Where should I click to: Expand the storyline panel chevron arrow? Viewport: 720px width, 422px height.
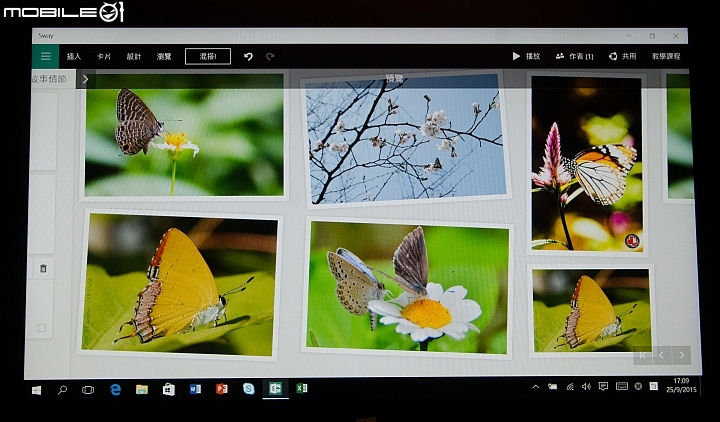(x=85, y=79)
